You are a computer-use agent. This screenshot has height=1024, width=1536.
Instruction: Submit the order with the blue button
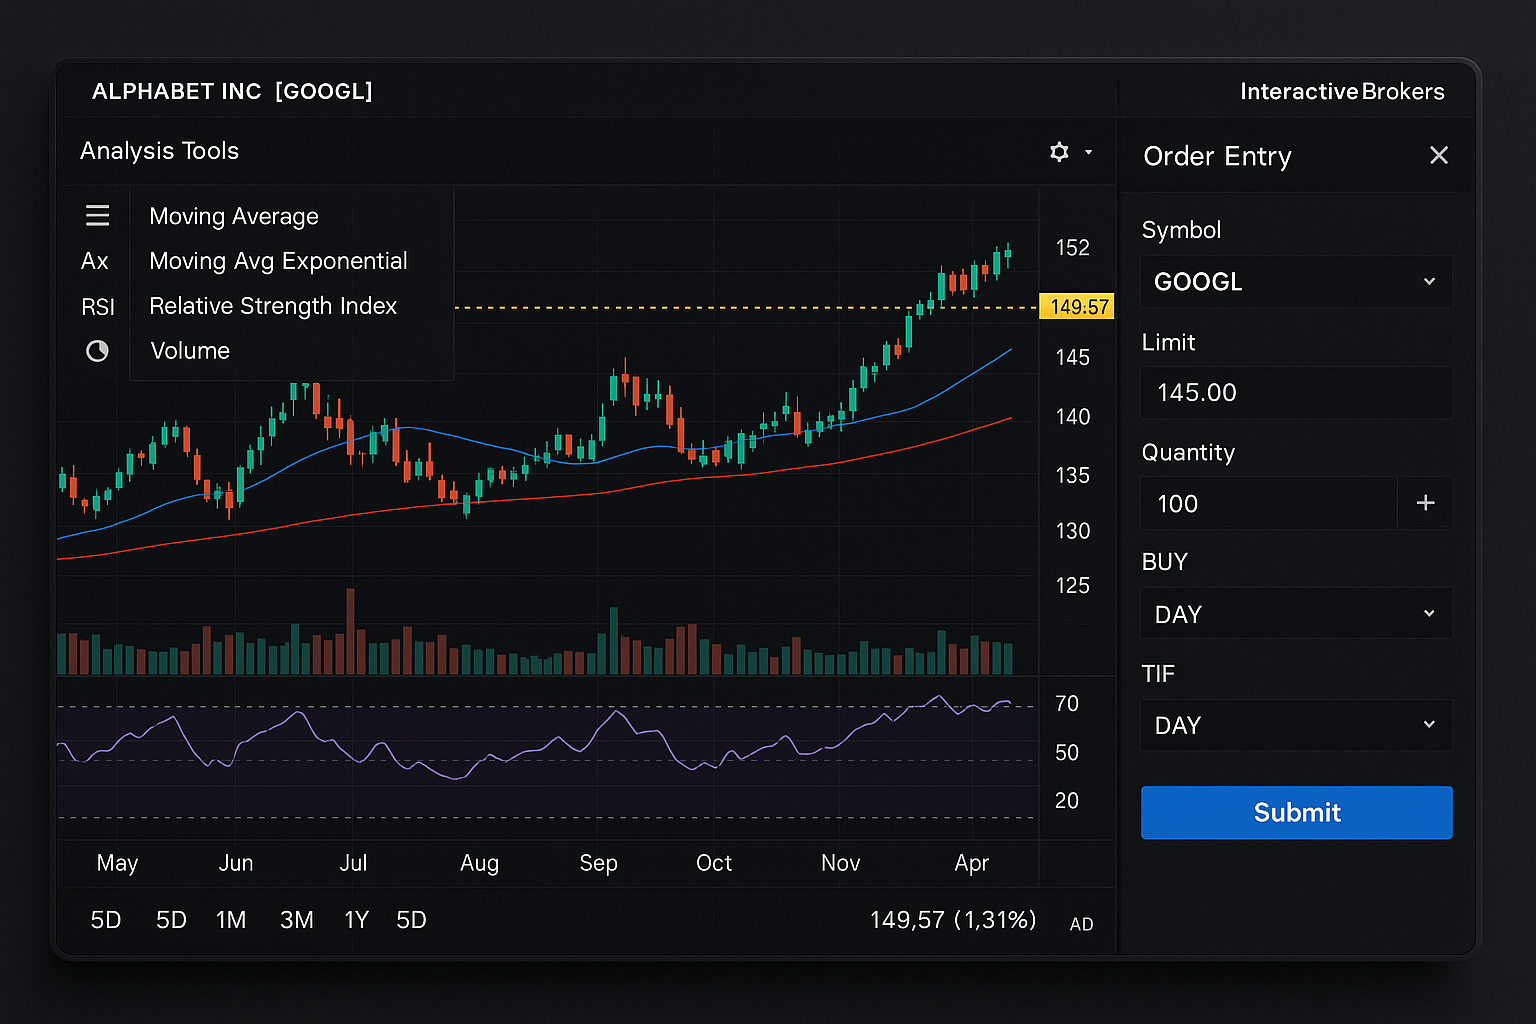(x=1296, y=812)
